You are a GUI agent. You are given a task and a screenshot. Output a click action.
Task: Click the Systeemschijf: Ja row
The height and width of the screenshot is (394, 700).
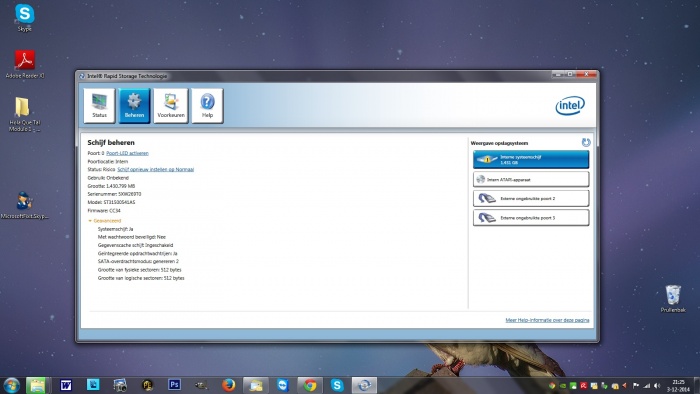115,229
